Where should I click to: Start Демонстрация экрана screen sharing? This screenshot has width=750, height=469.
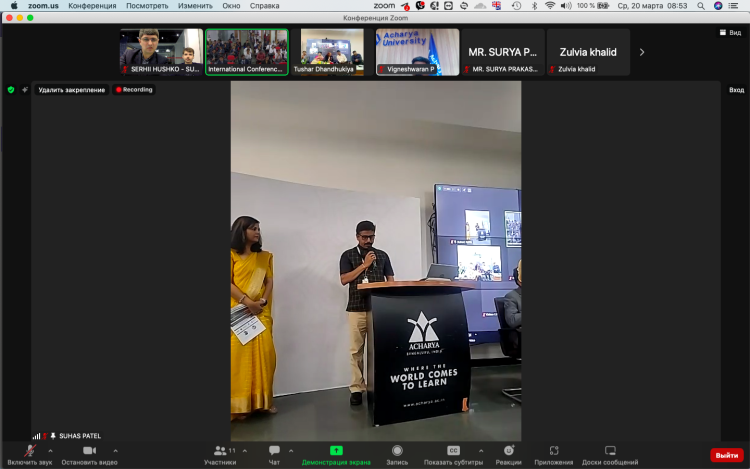click(336, 451)
